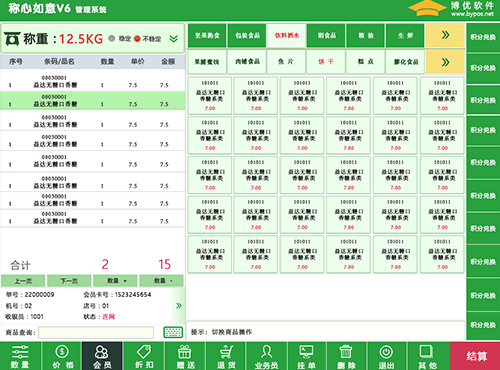Delete item using the 删除 trash icon

(x=346, y=356)
